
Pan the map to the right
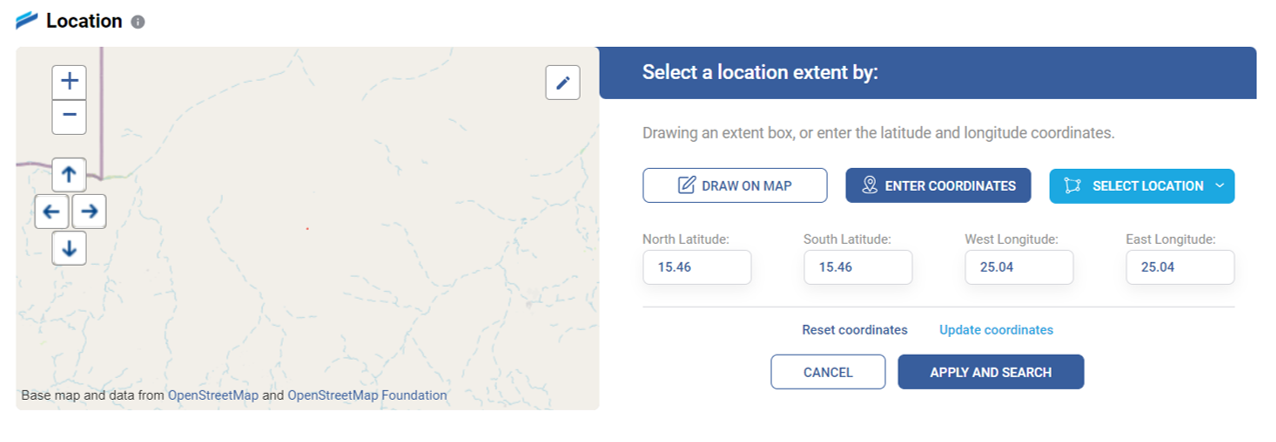(x=89, y=212)
